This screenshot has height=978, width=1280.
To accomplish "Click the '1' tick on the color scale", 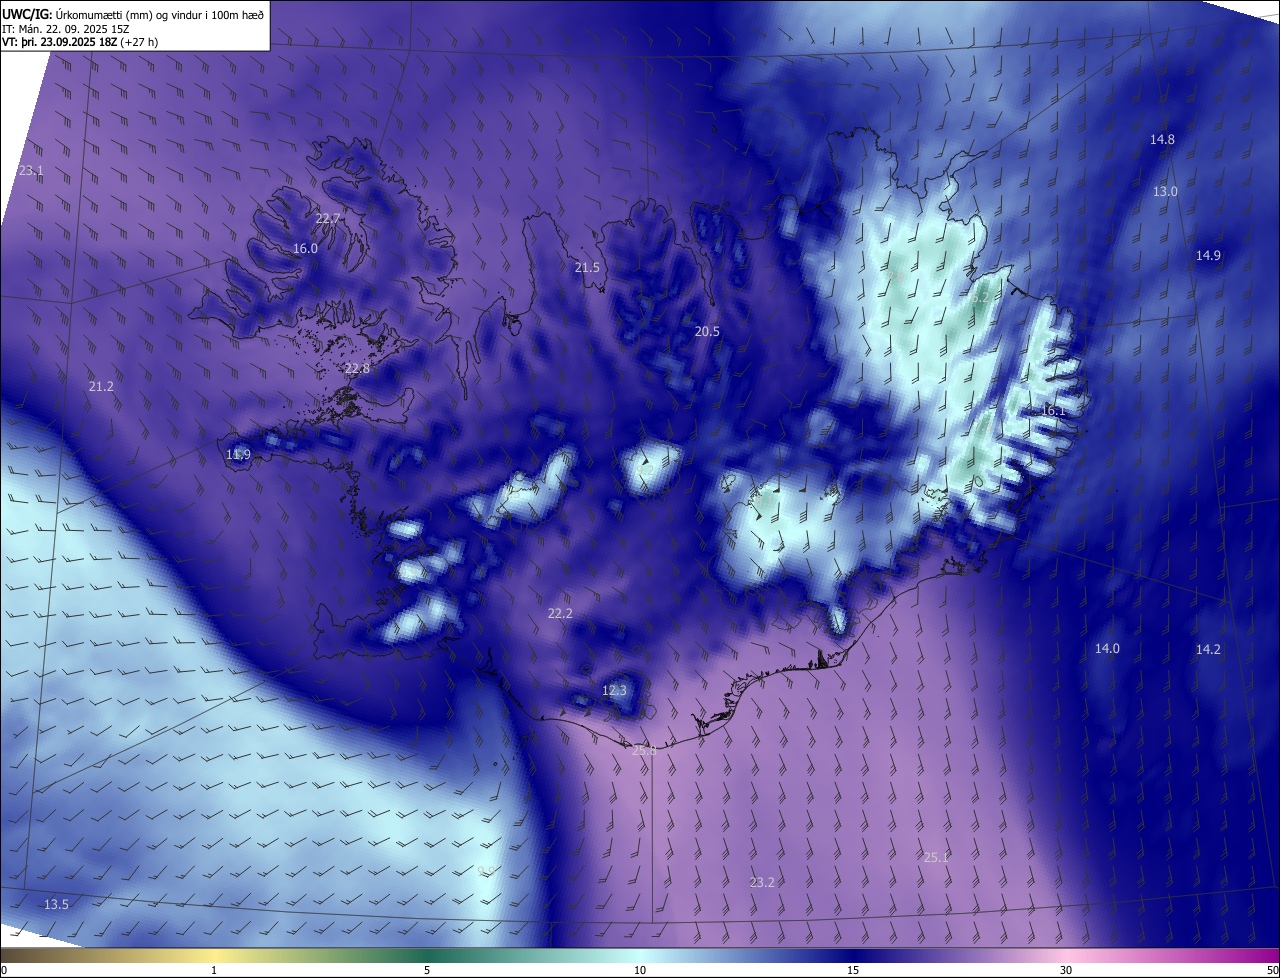I will [214, 970].
